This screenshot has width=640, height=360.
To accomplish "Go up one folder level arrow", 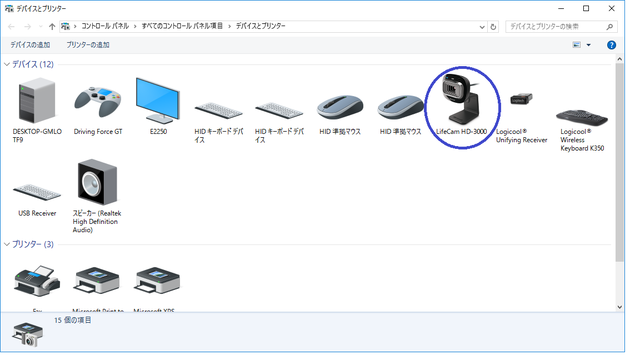I will click(52, 27).
